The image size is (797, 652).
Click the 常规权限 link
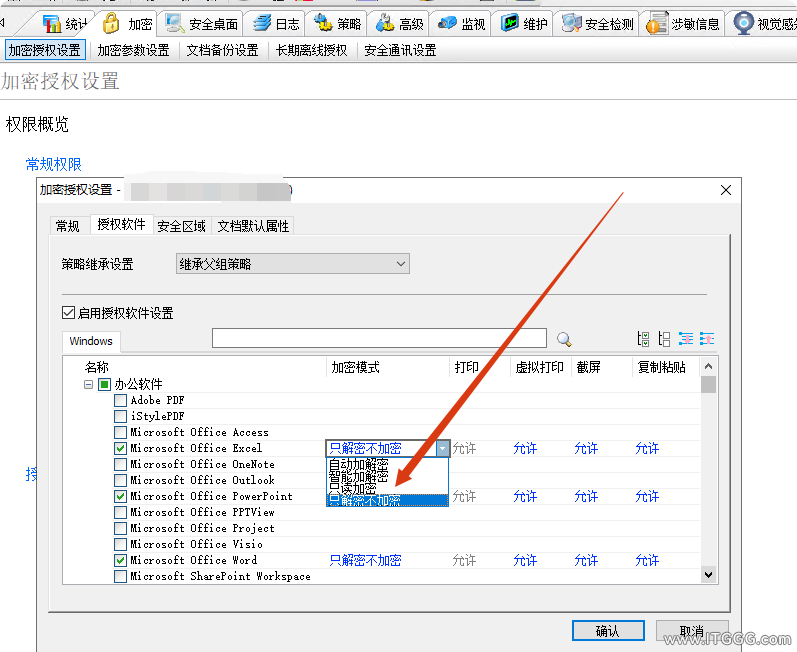tap(53, 164)
